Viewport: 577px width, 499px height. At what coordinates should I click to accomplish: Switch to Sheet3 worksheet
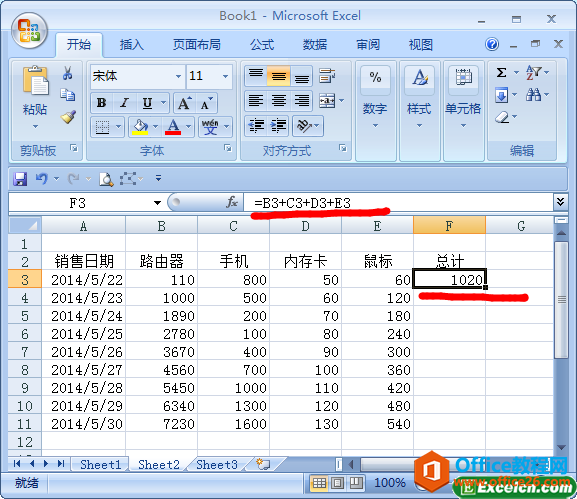217,464
